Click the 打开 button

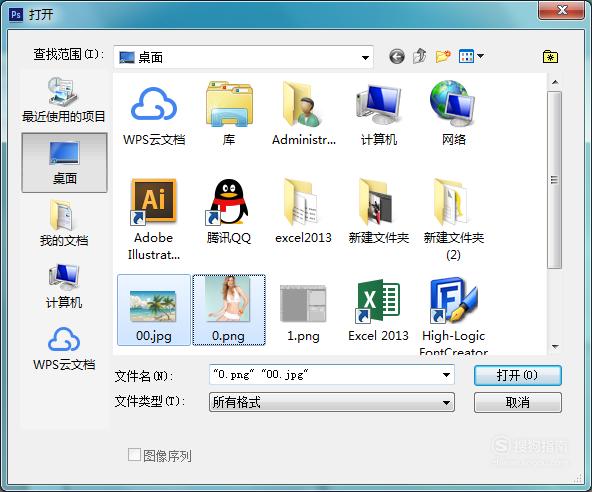(518, 375)
